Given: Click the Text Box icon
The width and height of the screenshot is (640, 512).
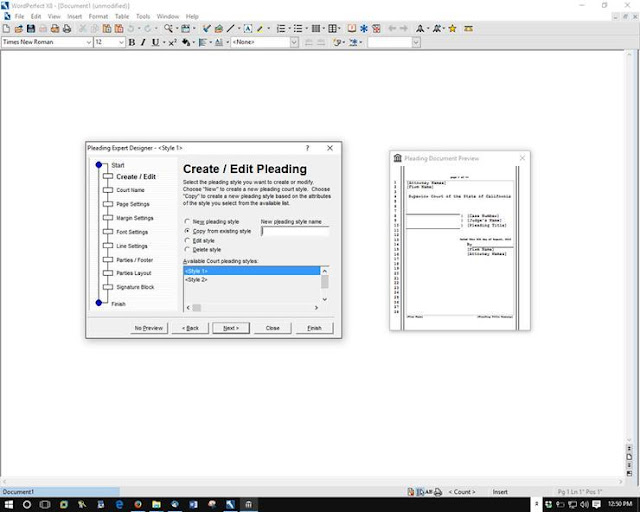Looking at the screenshot, I should point(248,29).
